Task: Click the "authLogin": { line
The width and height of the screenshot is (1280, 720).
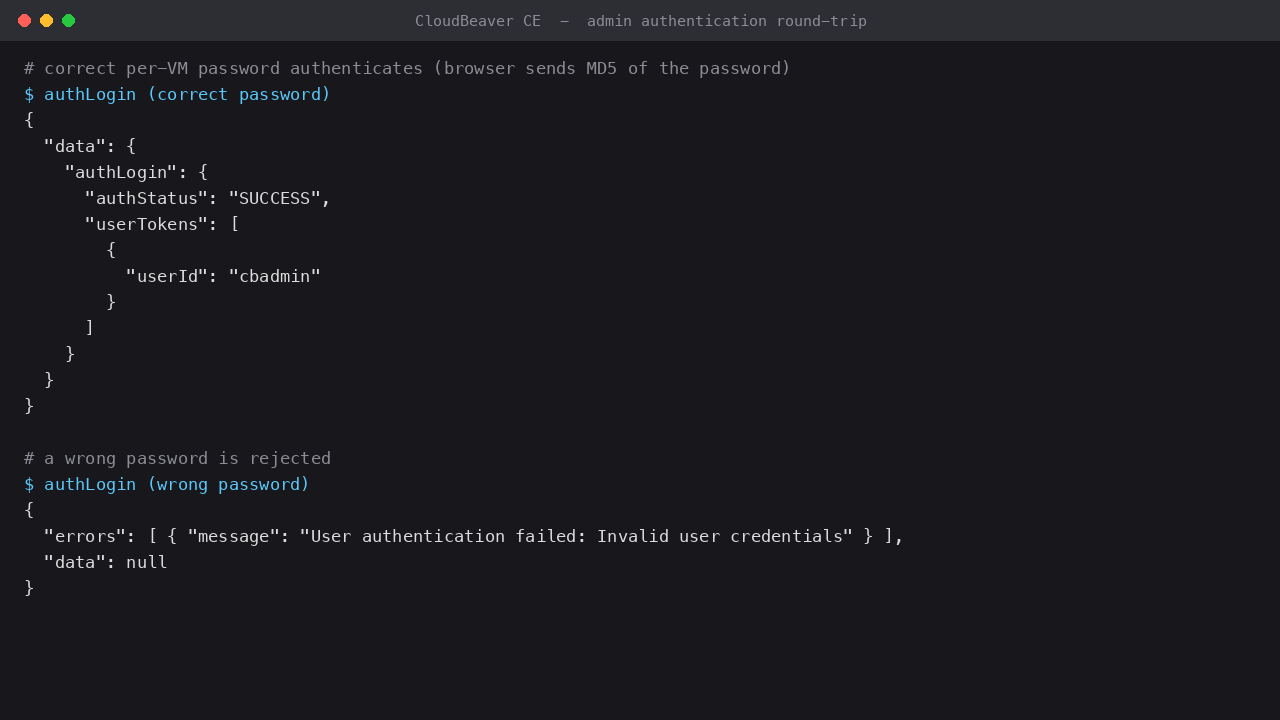Action: [x=136, y=172]
